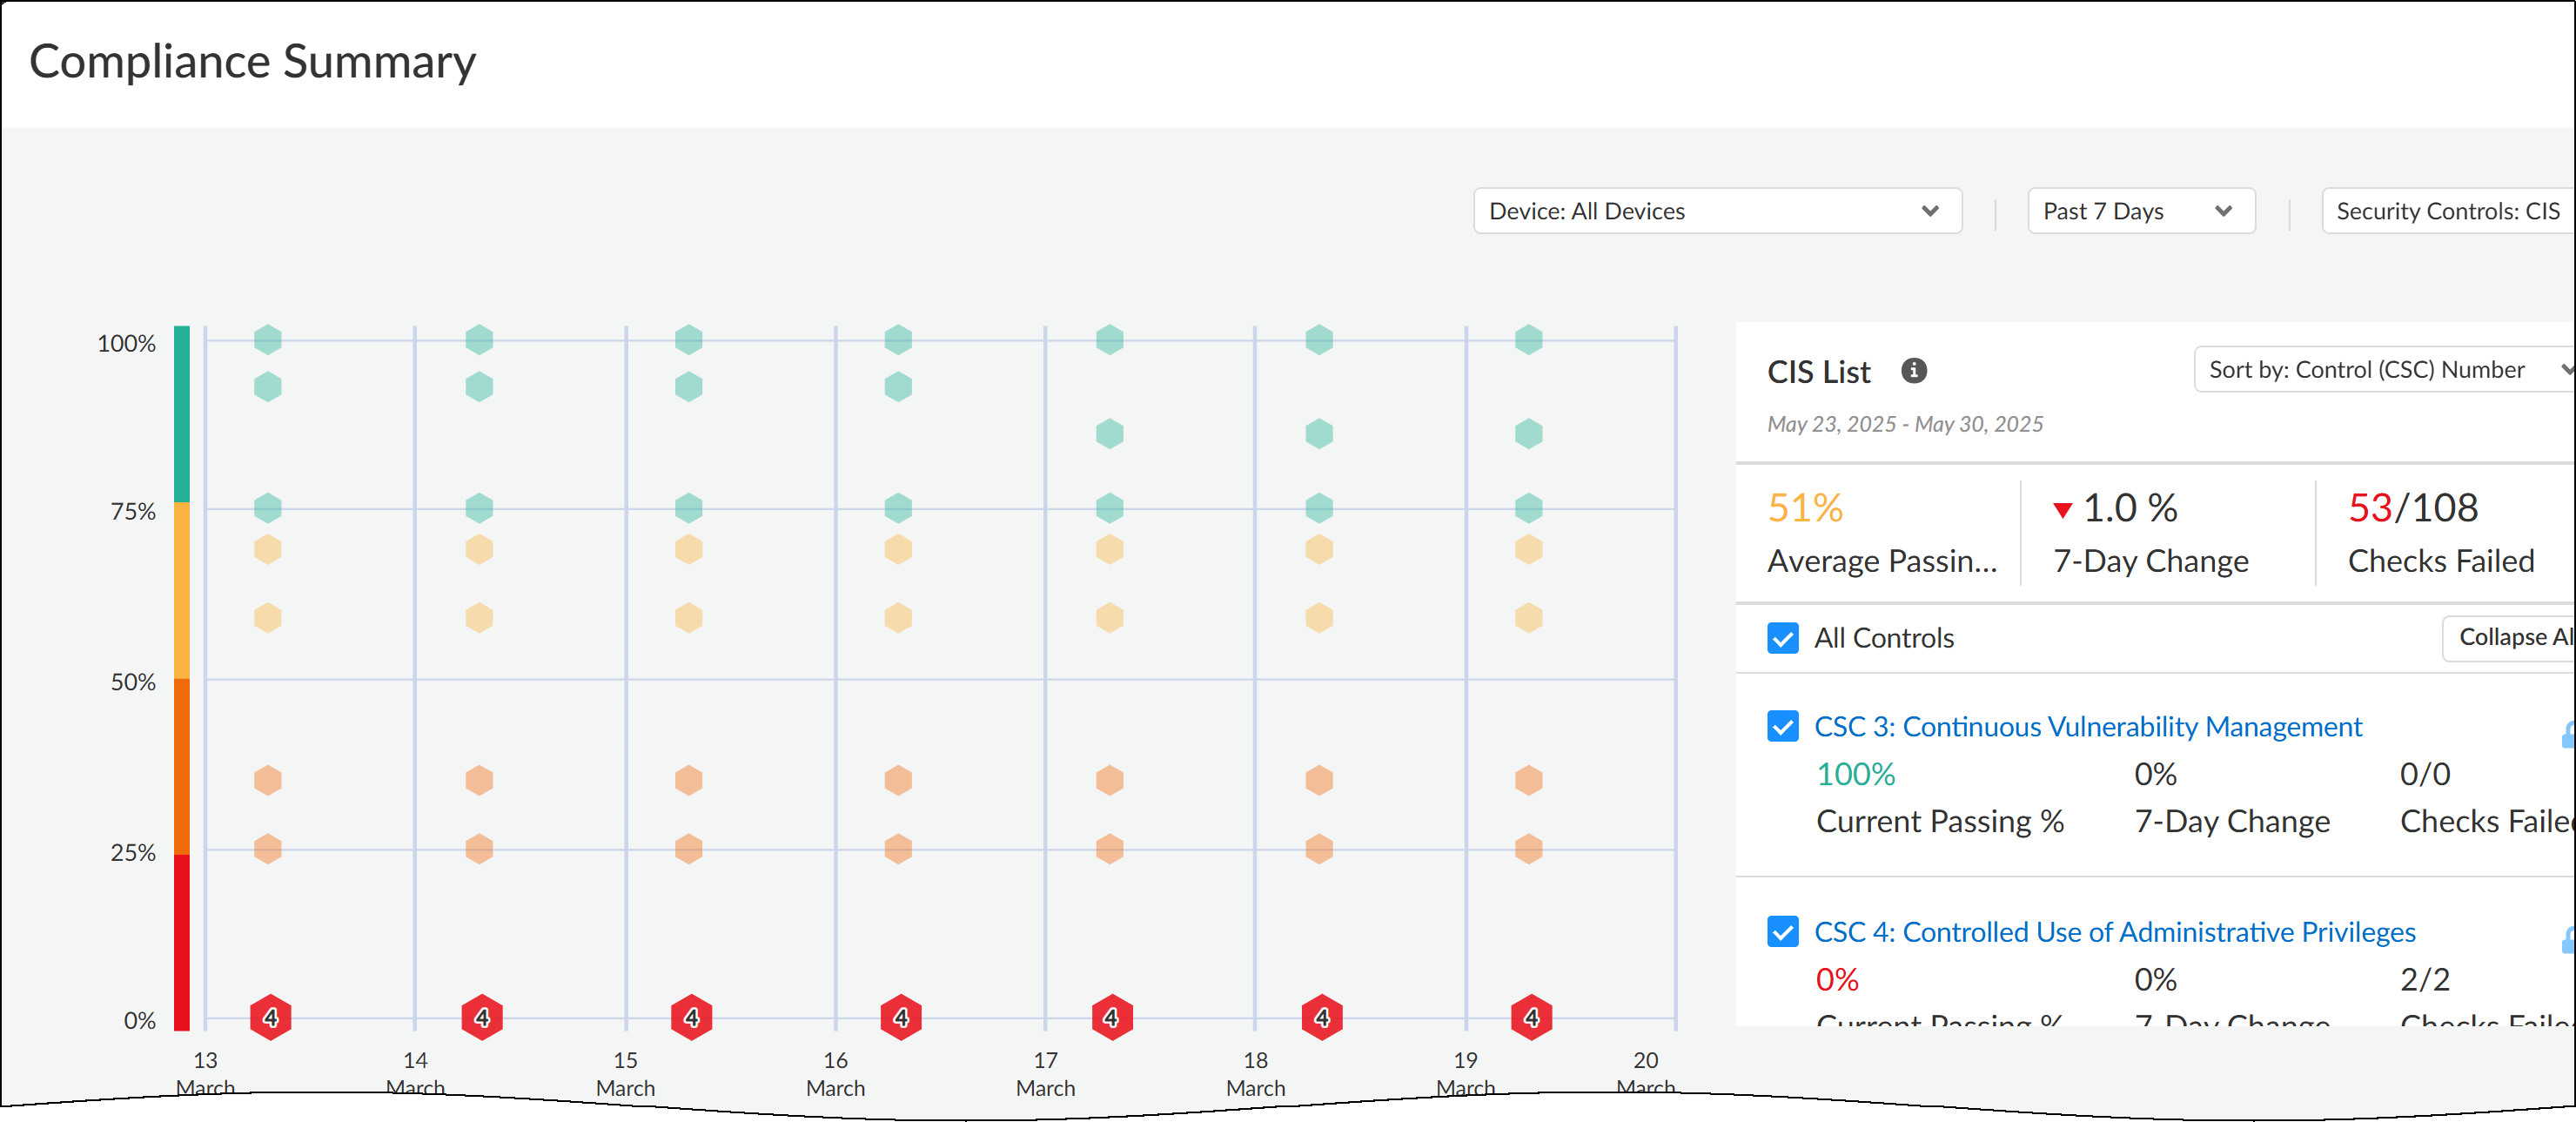
Task: Toggle the CSC 4 control checkbox
Action: click(1782, 931)
